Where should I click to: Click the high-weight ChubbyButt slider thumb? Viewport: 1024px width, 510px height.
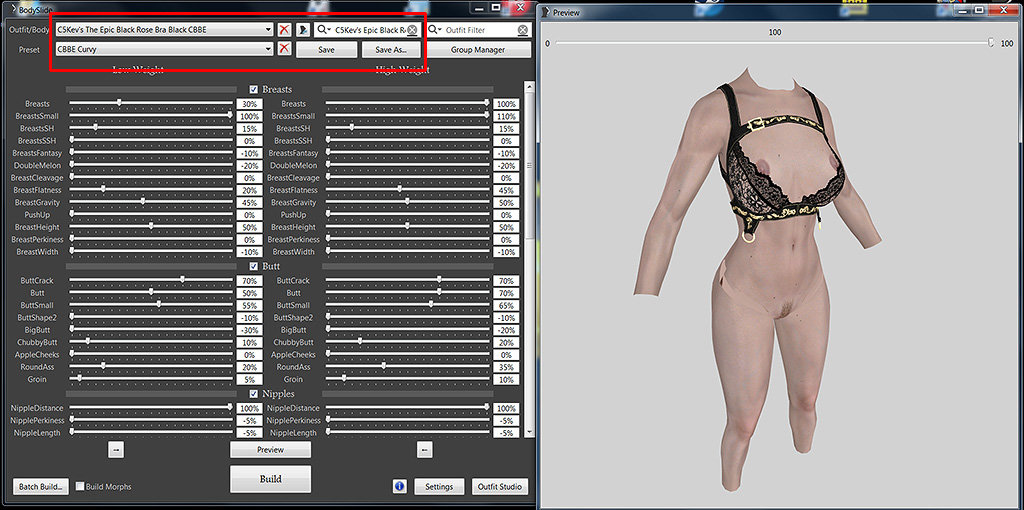(x=360, y=341)
